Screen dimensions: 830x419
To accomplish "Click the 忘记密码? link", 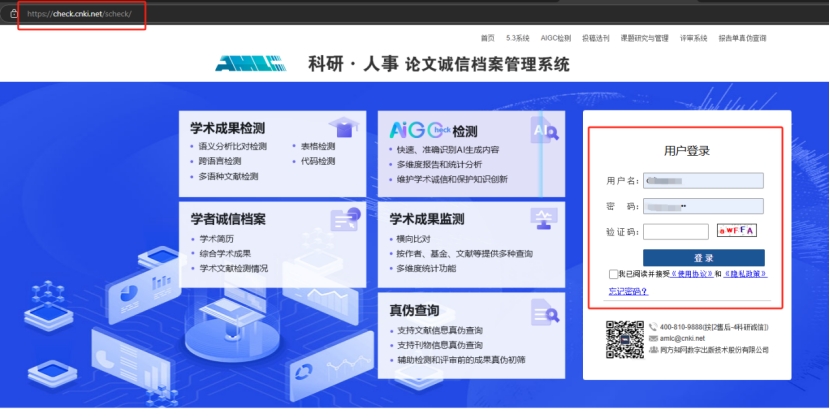I will click(628, 292).
